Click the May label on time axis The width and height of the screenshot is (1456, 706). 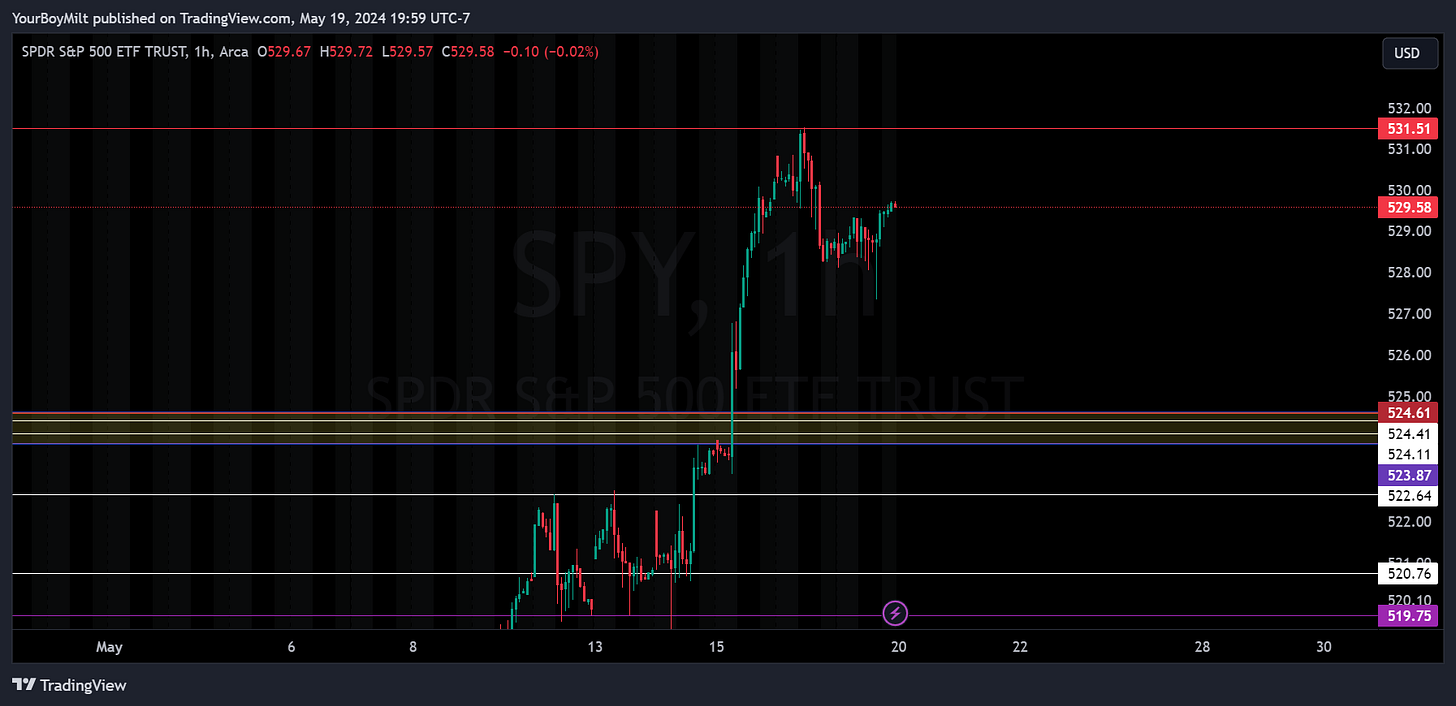pos(109,647)
